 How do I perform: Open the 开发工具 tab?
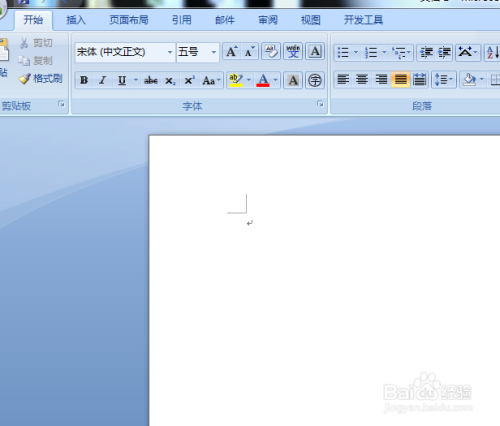click(x=363, y=20)
